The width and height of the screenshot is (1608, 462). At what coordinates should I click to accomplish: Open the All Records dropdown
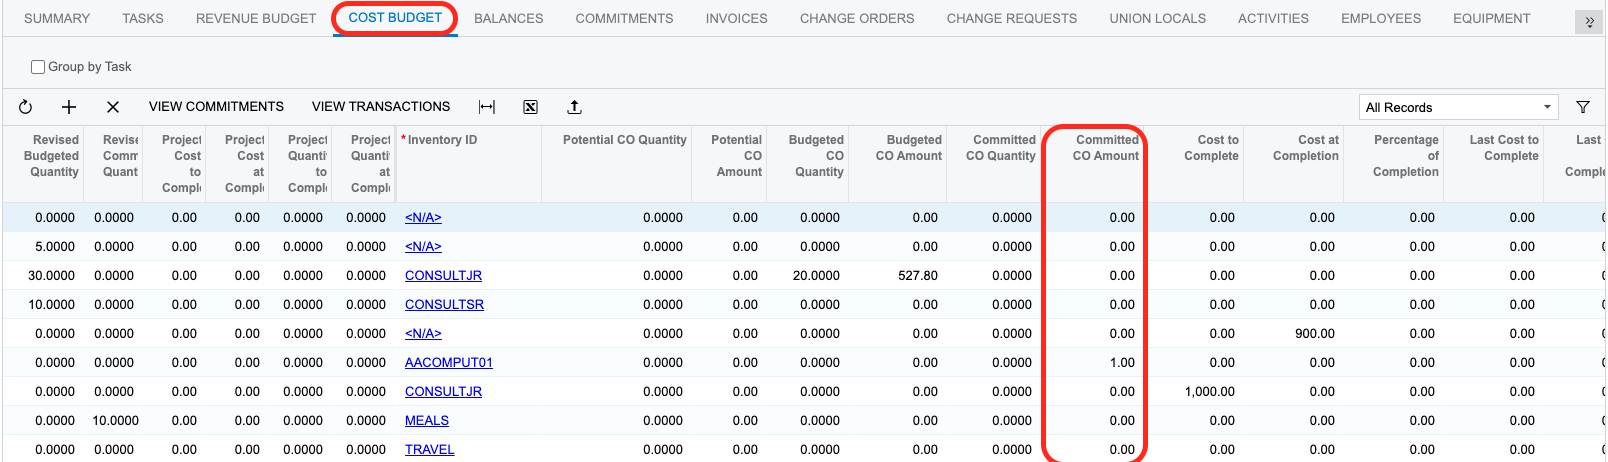(1458, 107)
